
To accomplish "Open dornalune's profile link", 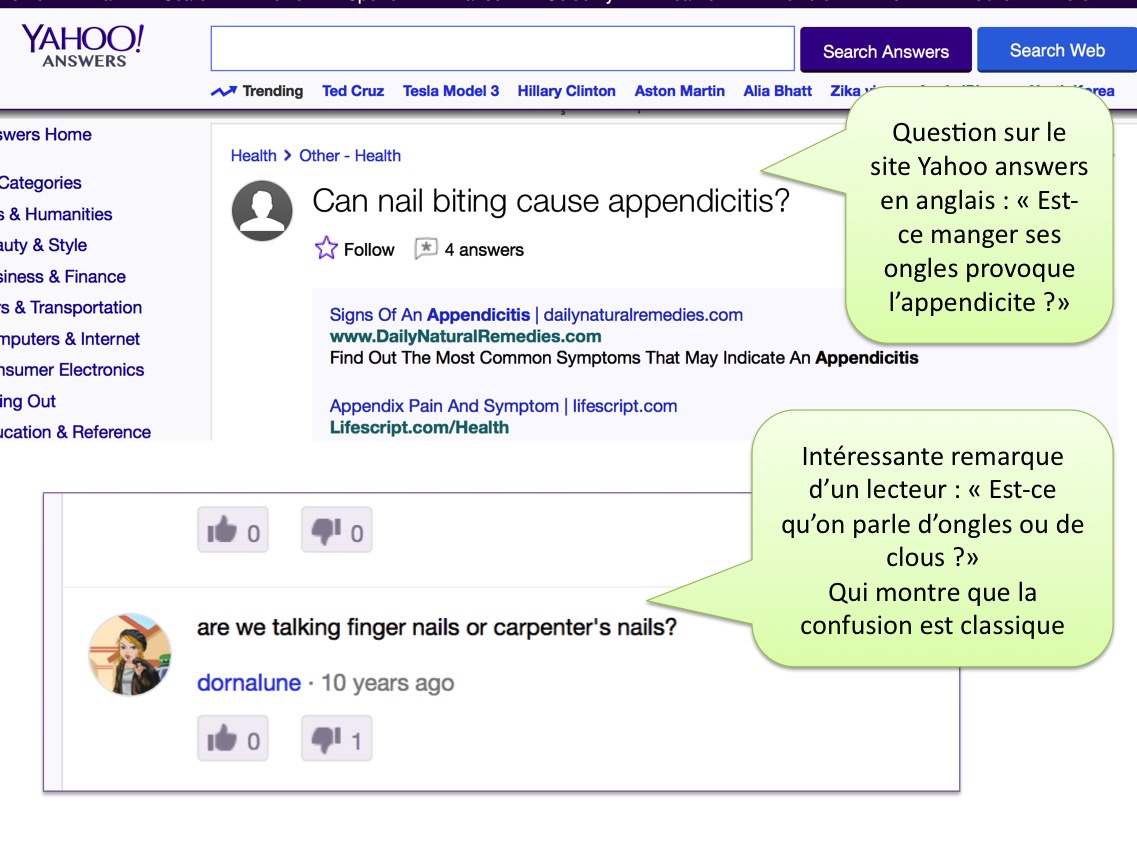I will (249, 683).
